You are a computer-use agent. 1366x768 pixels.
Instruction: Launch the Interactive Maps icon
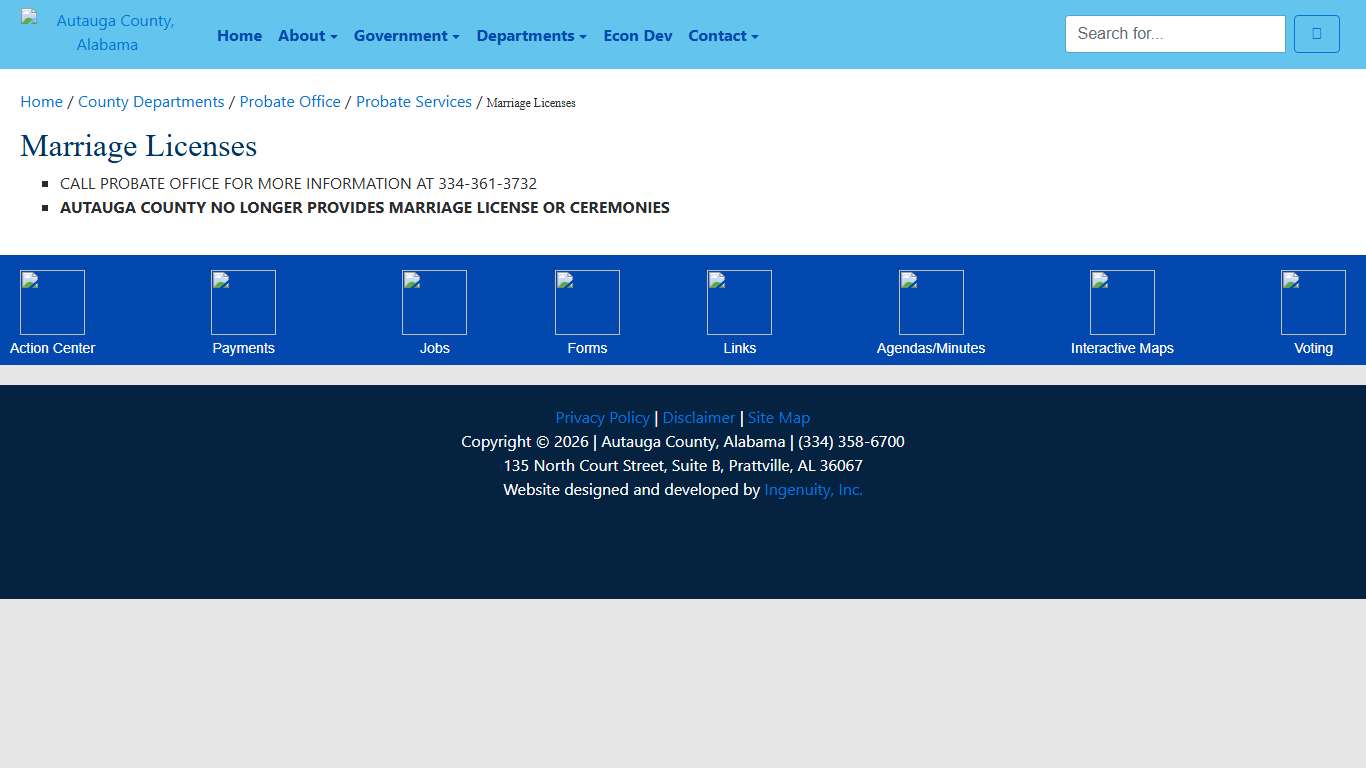coord(1122,302)
